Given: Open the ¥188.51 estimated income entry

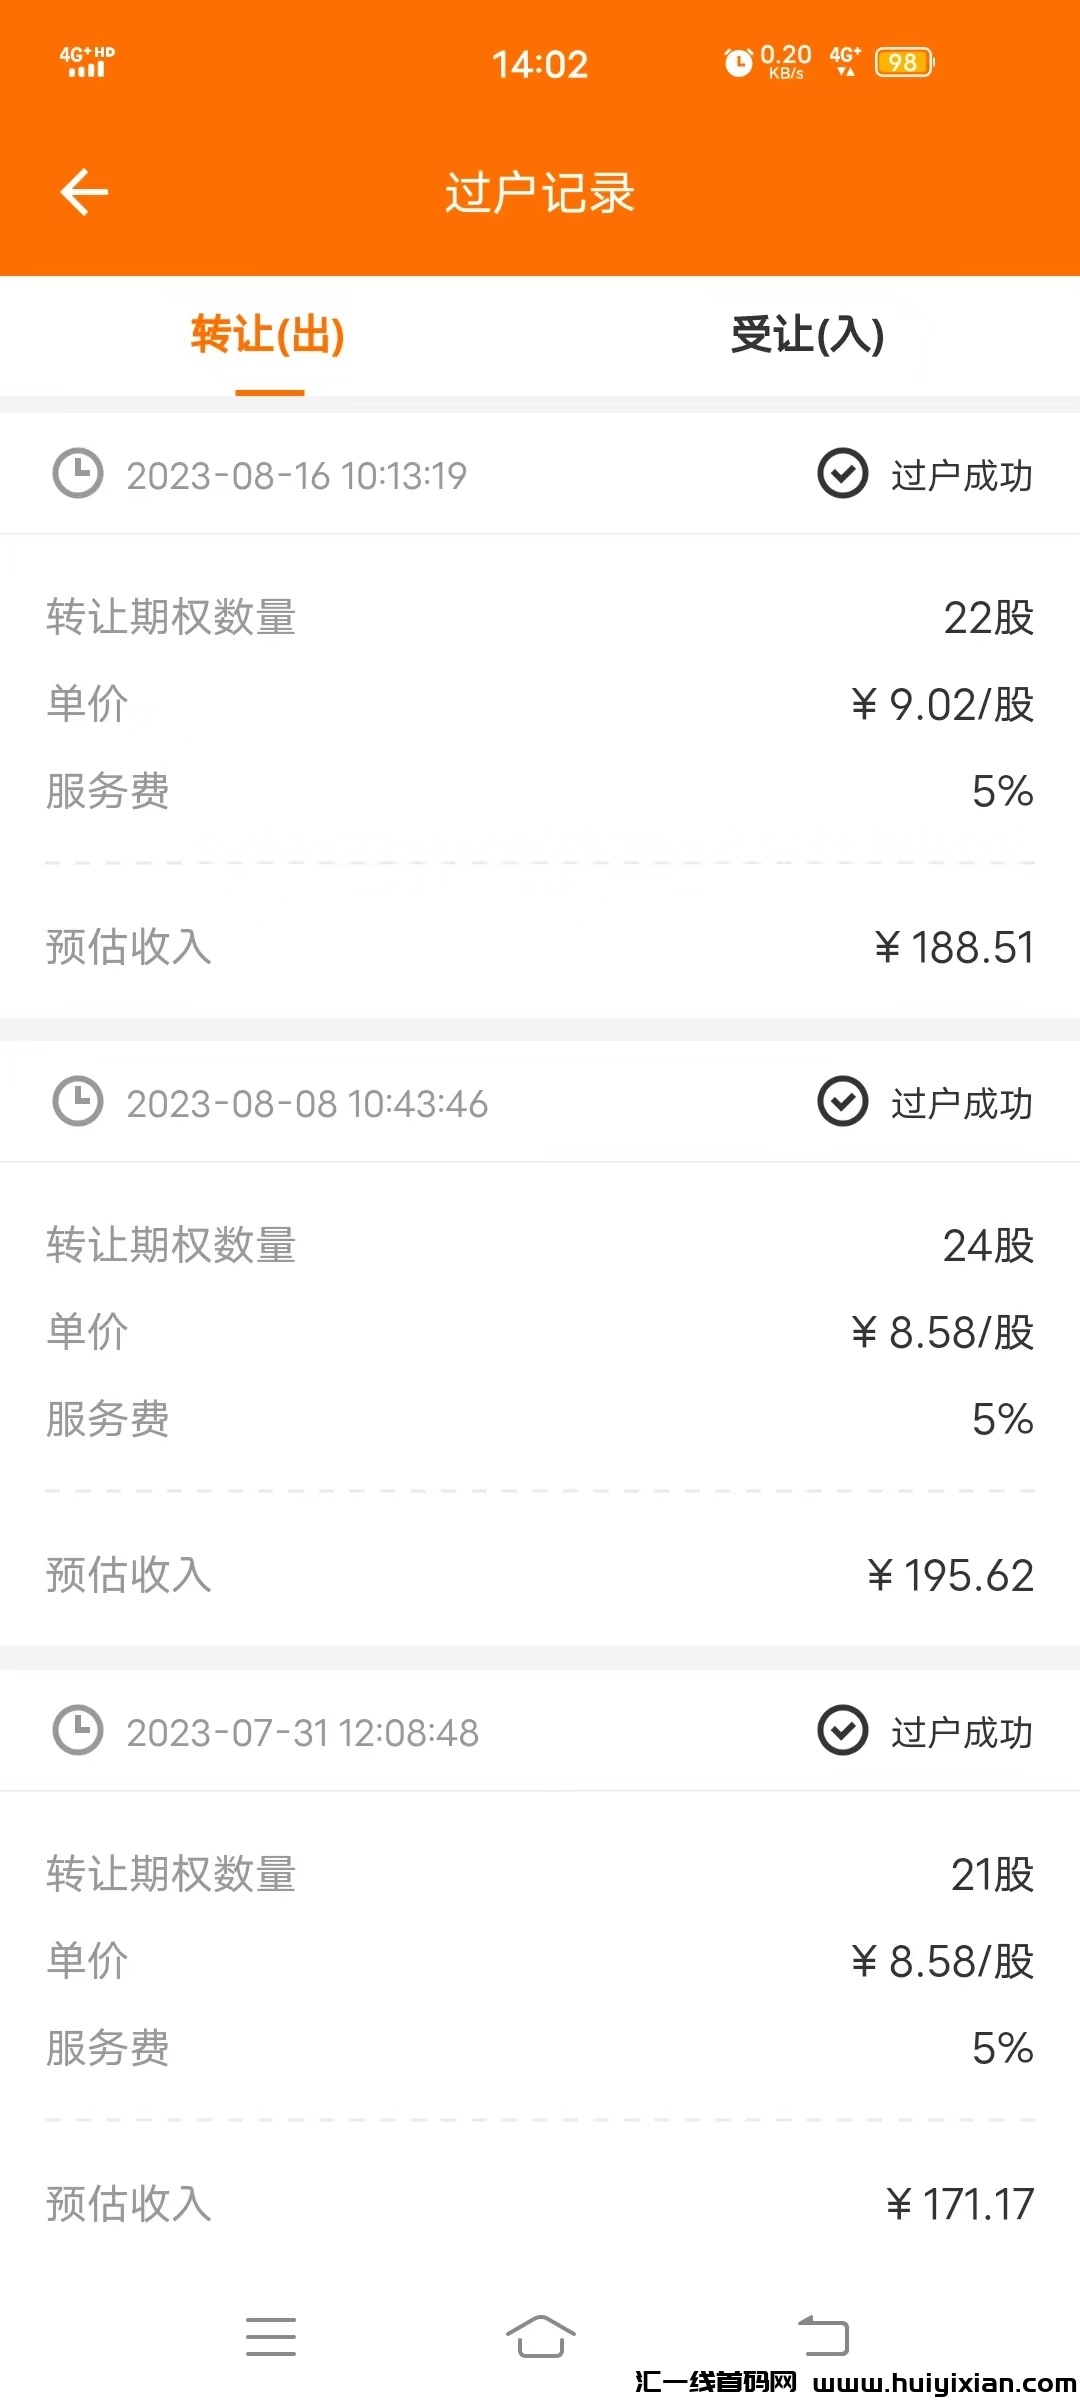Looking at the screenshot, I should click(x=953, y=947).
